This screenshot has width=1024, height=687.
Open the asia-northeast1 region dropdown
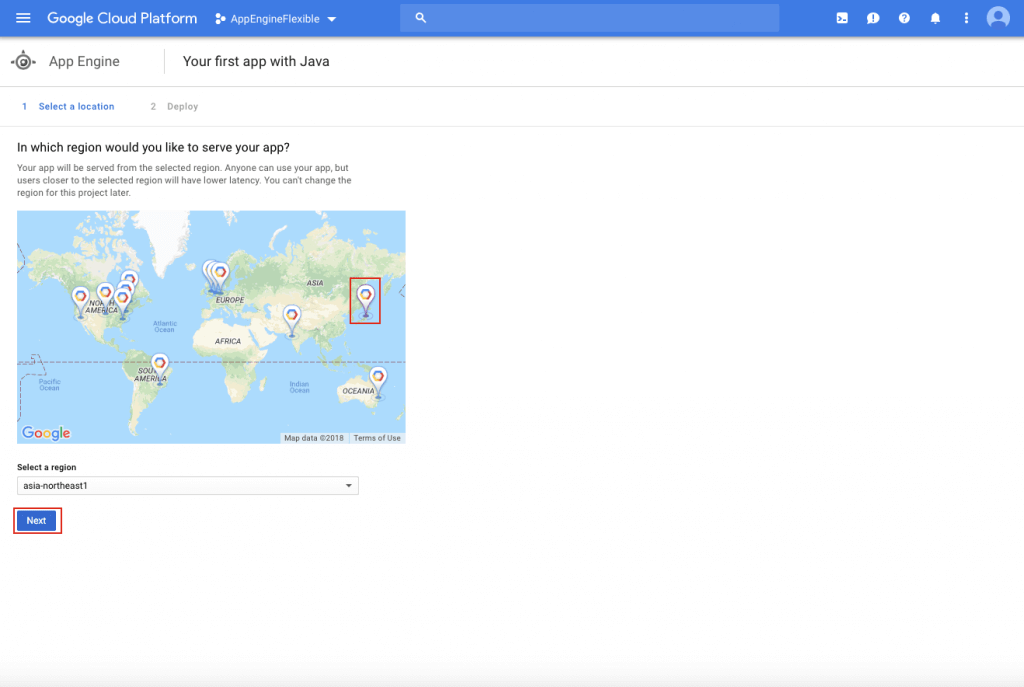pyautogui.click(x=187, y=485)
